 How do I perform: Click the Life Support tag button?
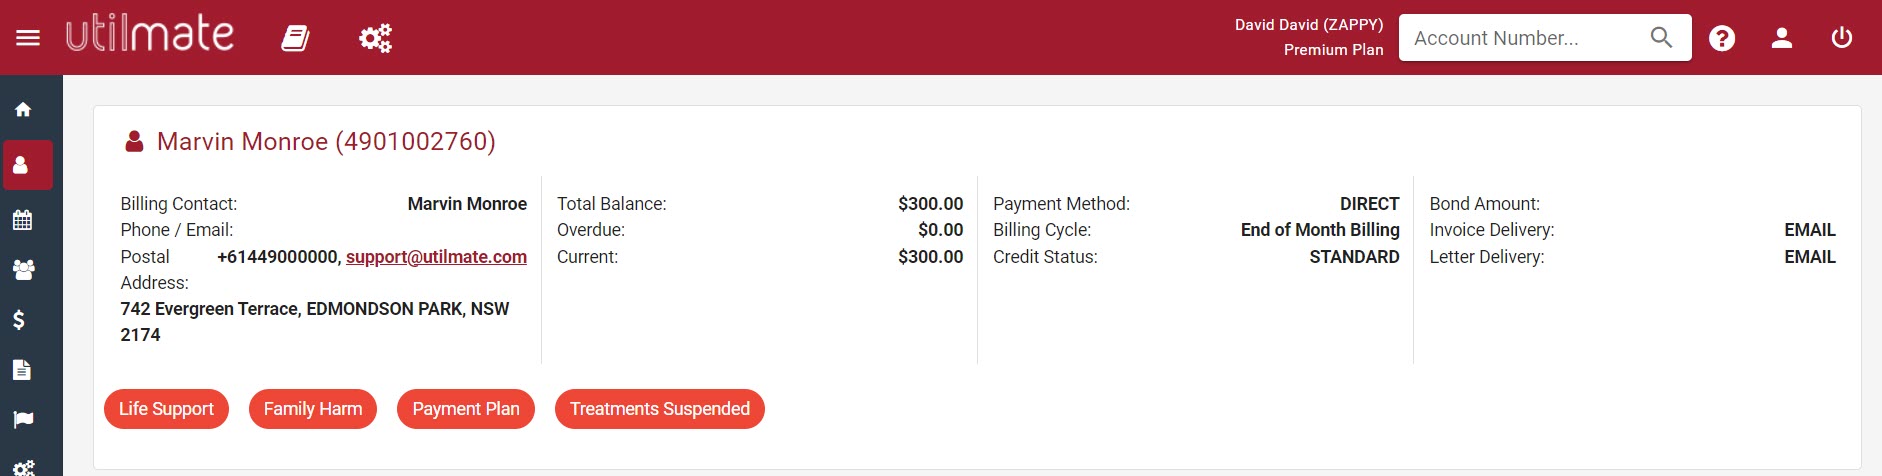point(166,409)
